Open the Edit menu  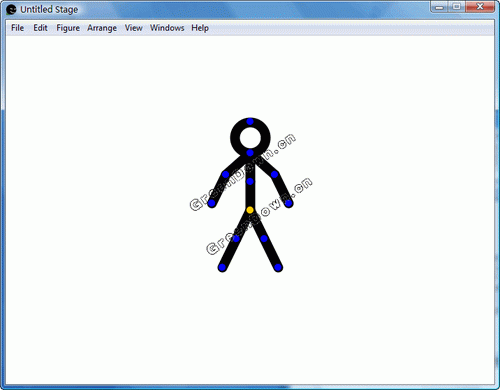point(40,28)
